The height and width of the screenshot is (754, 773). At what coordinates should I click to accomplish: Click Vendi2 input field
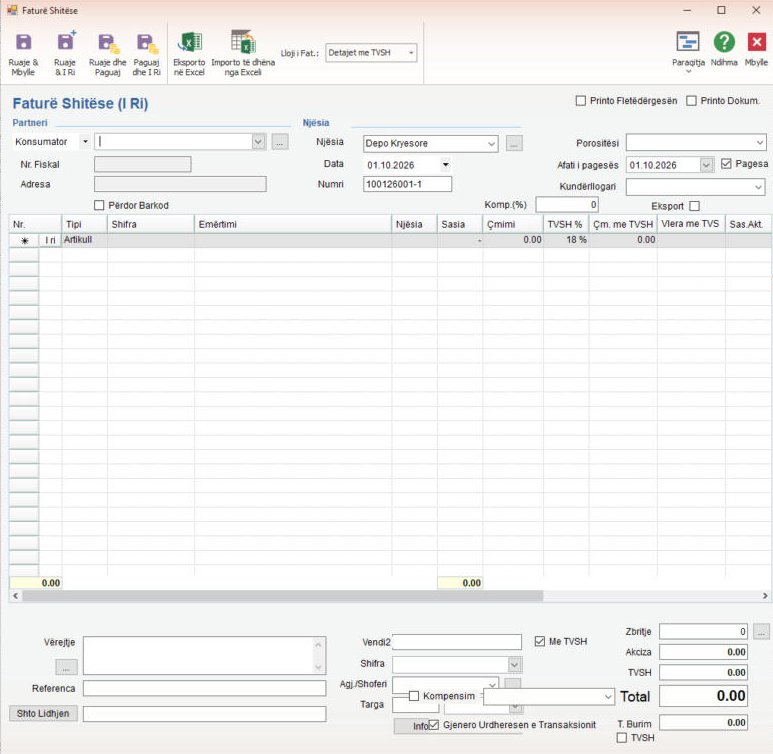[457, 642]
